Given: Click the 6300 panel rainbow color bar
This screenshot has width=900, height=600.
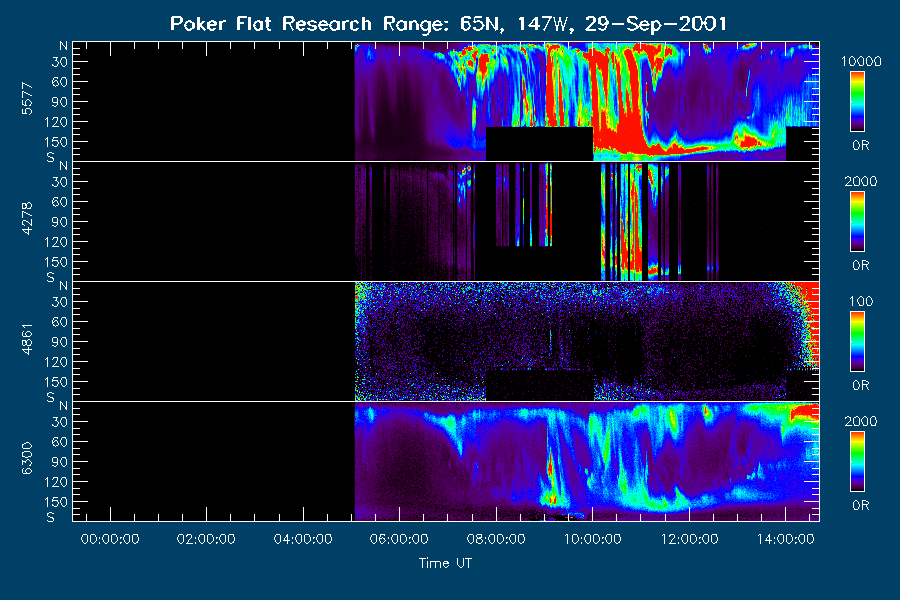Looking at the screenshot, I should point(858,462).
